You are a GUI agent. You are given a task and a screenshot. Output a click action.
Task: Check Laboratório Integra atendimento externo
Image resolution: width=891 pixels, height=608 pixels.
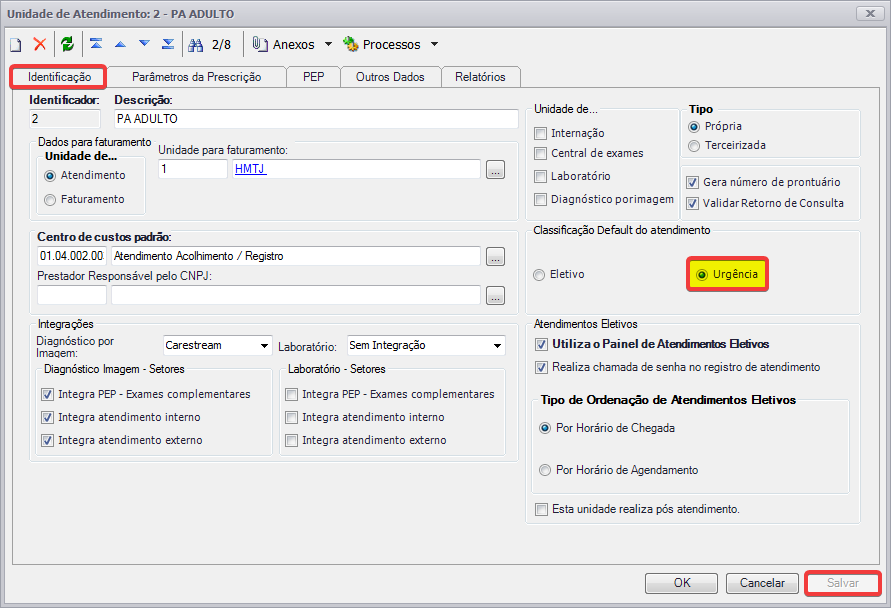pyautogui.click(x=292, y=440)
